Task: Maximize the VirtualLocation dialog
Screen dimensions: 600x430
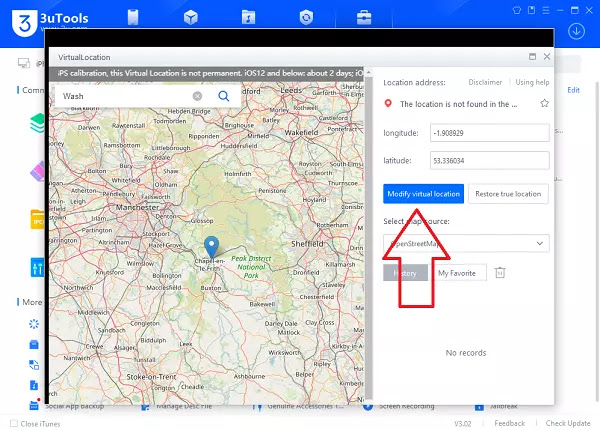Action: (x=532, y=57)
